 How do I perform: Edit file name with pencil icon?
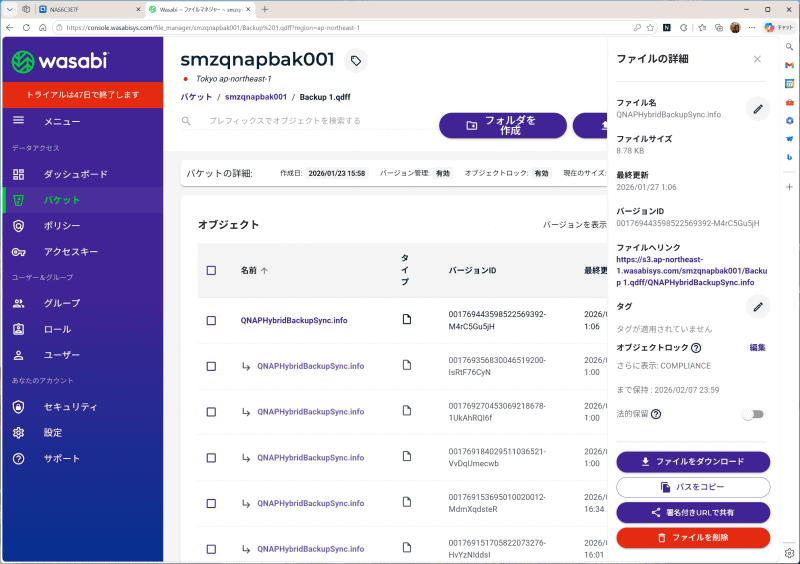point(758,109)
